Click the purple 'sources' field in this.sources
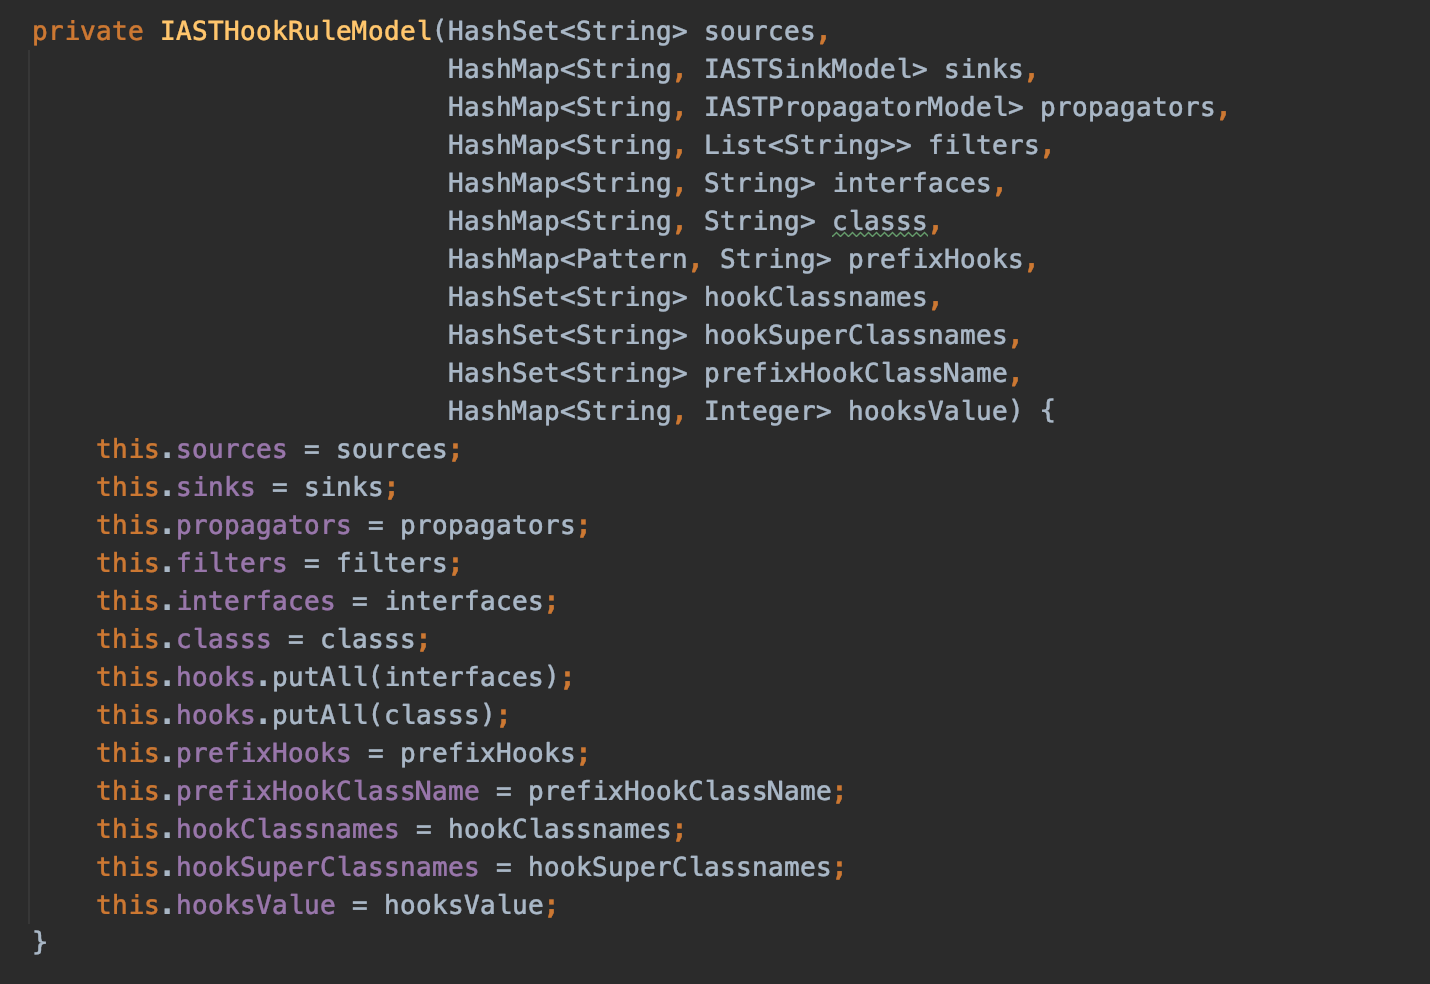This screenshot has height=984, width=1430. click(x=231, y=449)
